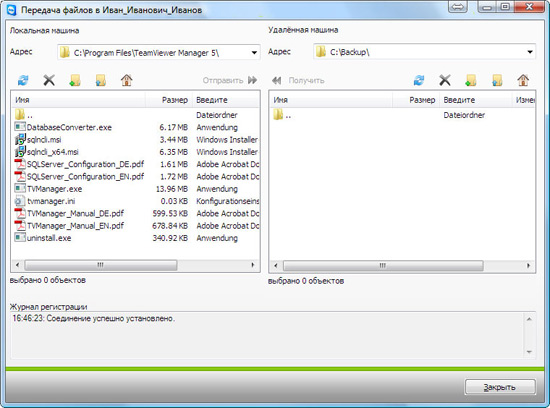The image size is (550, 408).
Task: Click the Закрыть button
Action: pos(500,387)
